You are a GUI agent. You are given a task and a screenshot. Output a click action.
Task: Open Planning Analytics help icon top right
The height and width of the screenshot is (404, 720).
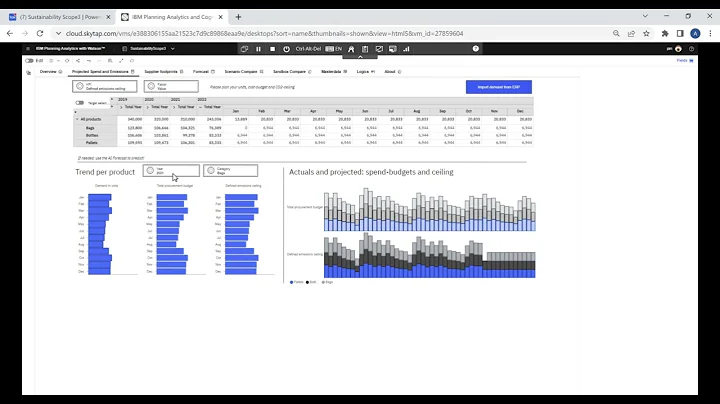point(692,49)
